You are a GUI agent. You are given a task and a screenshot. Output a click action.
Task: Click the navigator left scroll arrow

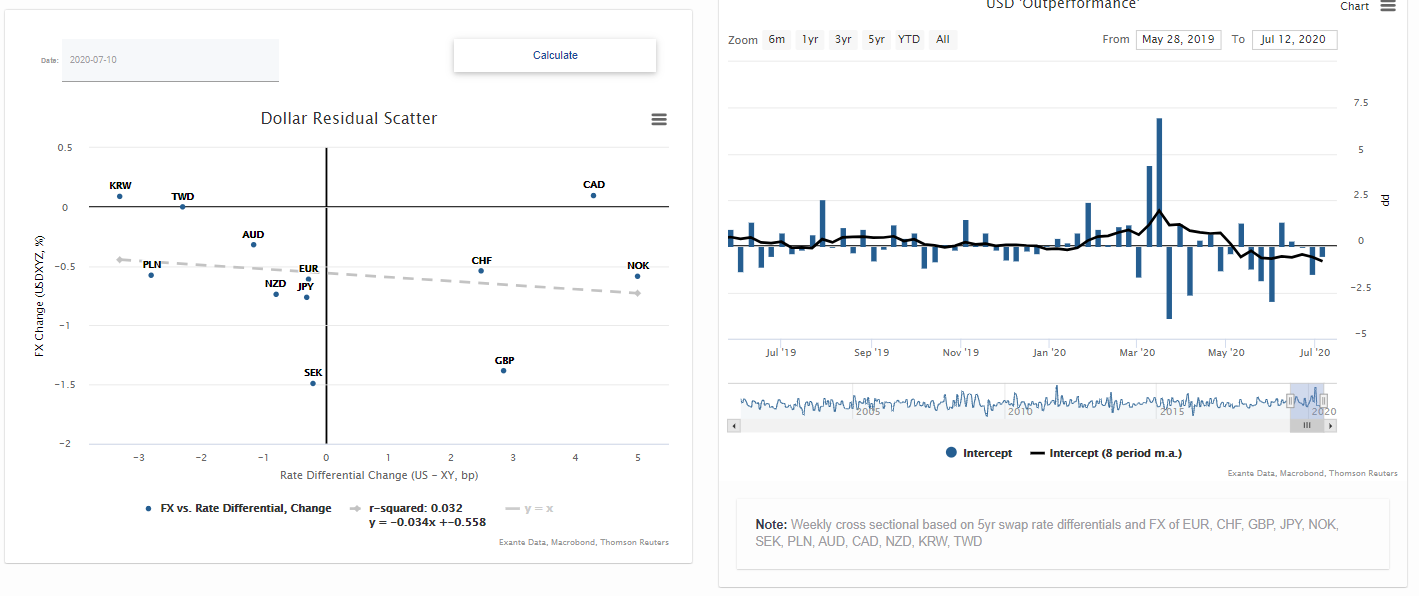coord(734,426)
